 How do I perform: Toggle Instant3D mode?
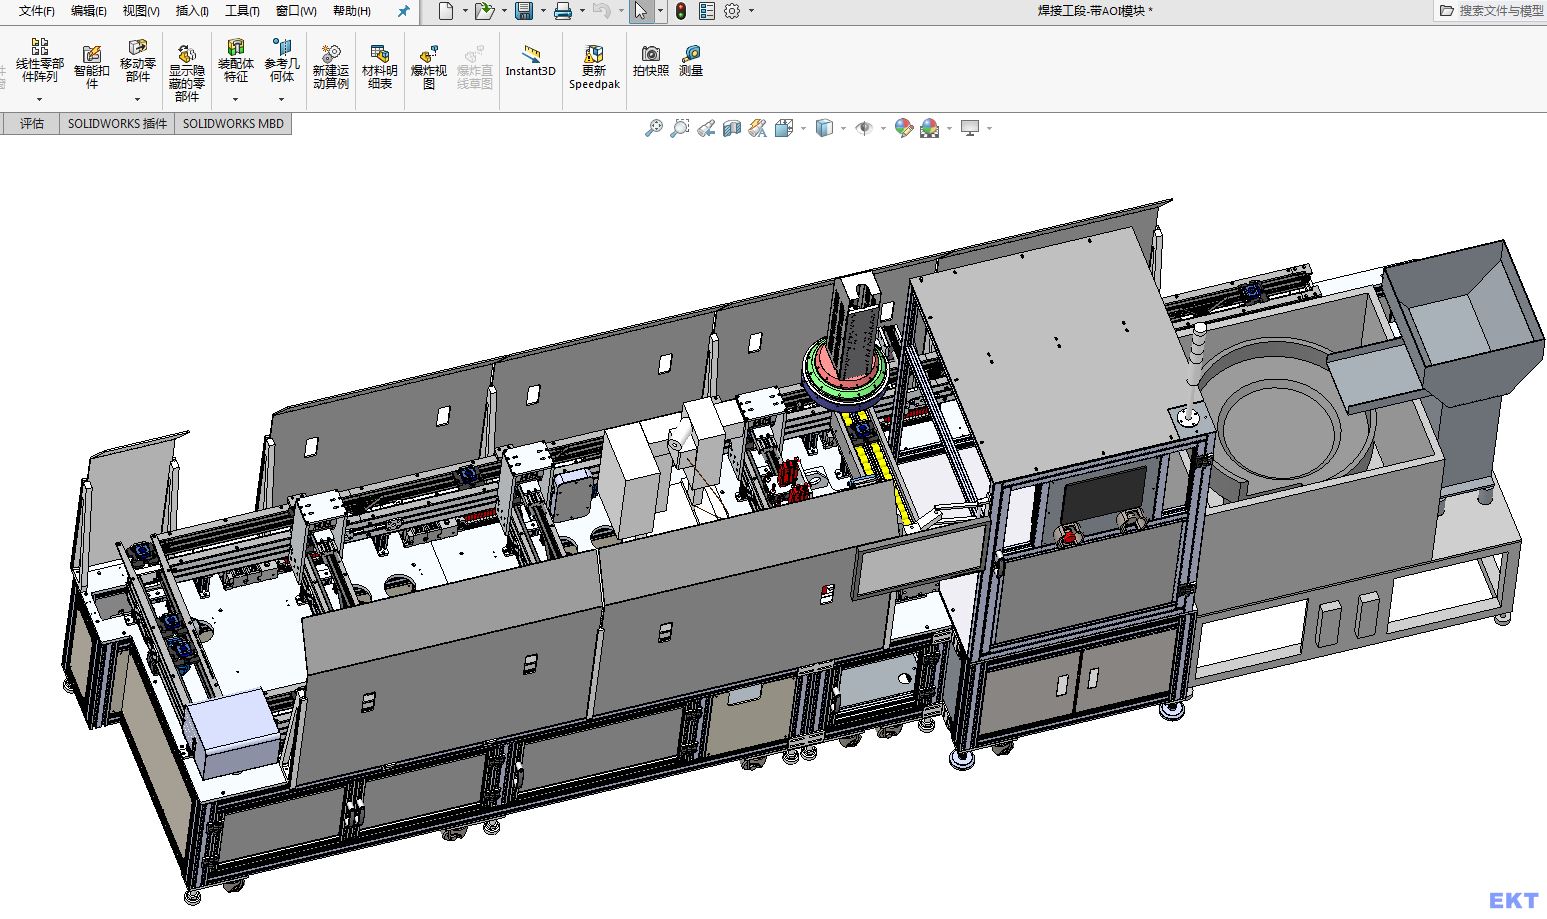point(530,61)
